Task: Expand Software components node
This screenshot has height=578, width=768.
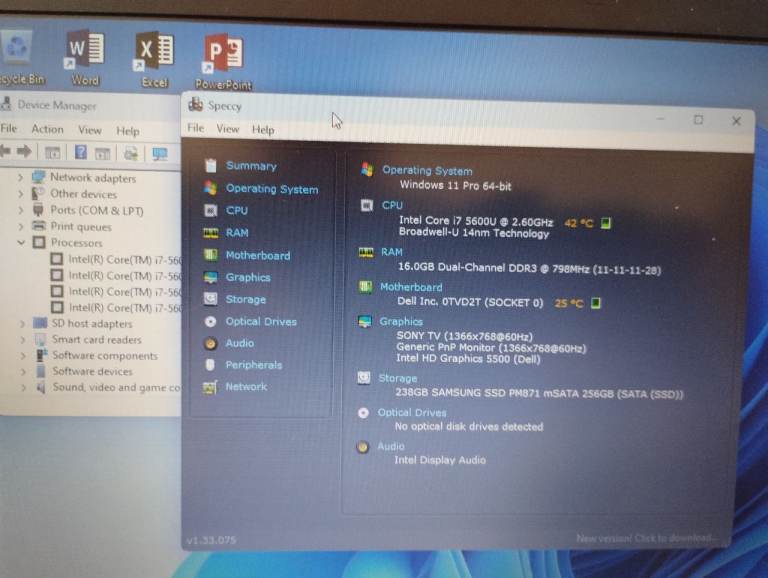Action: pyautogui.click(x=23, y=356)
